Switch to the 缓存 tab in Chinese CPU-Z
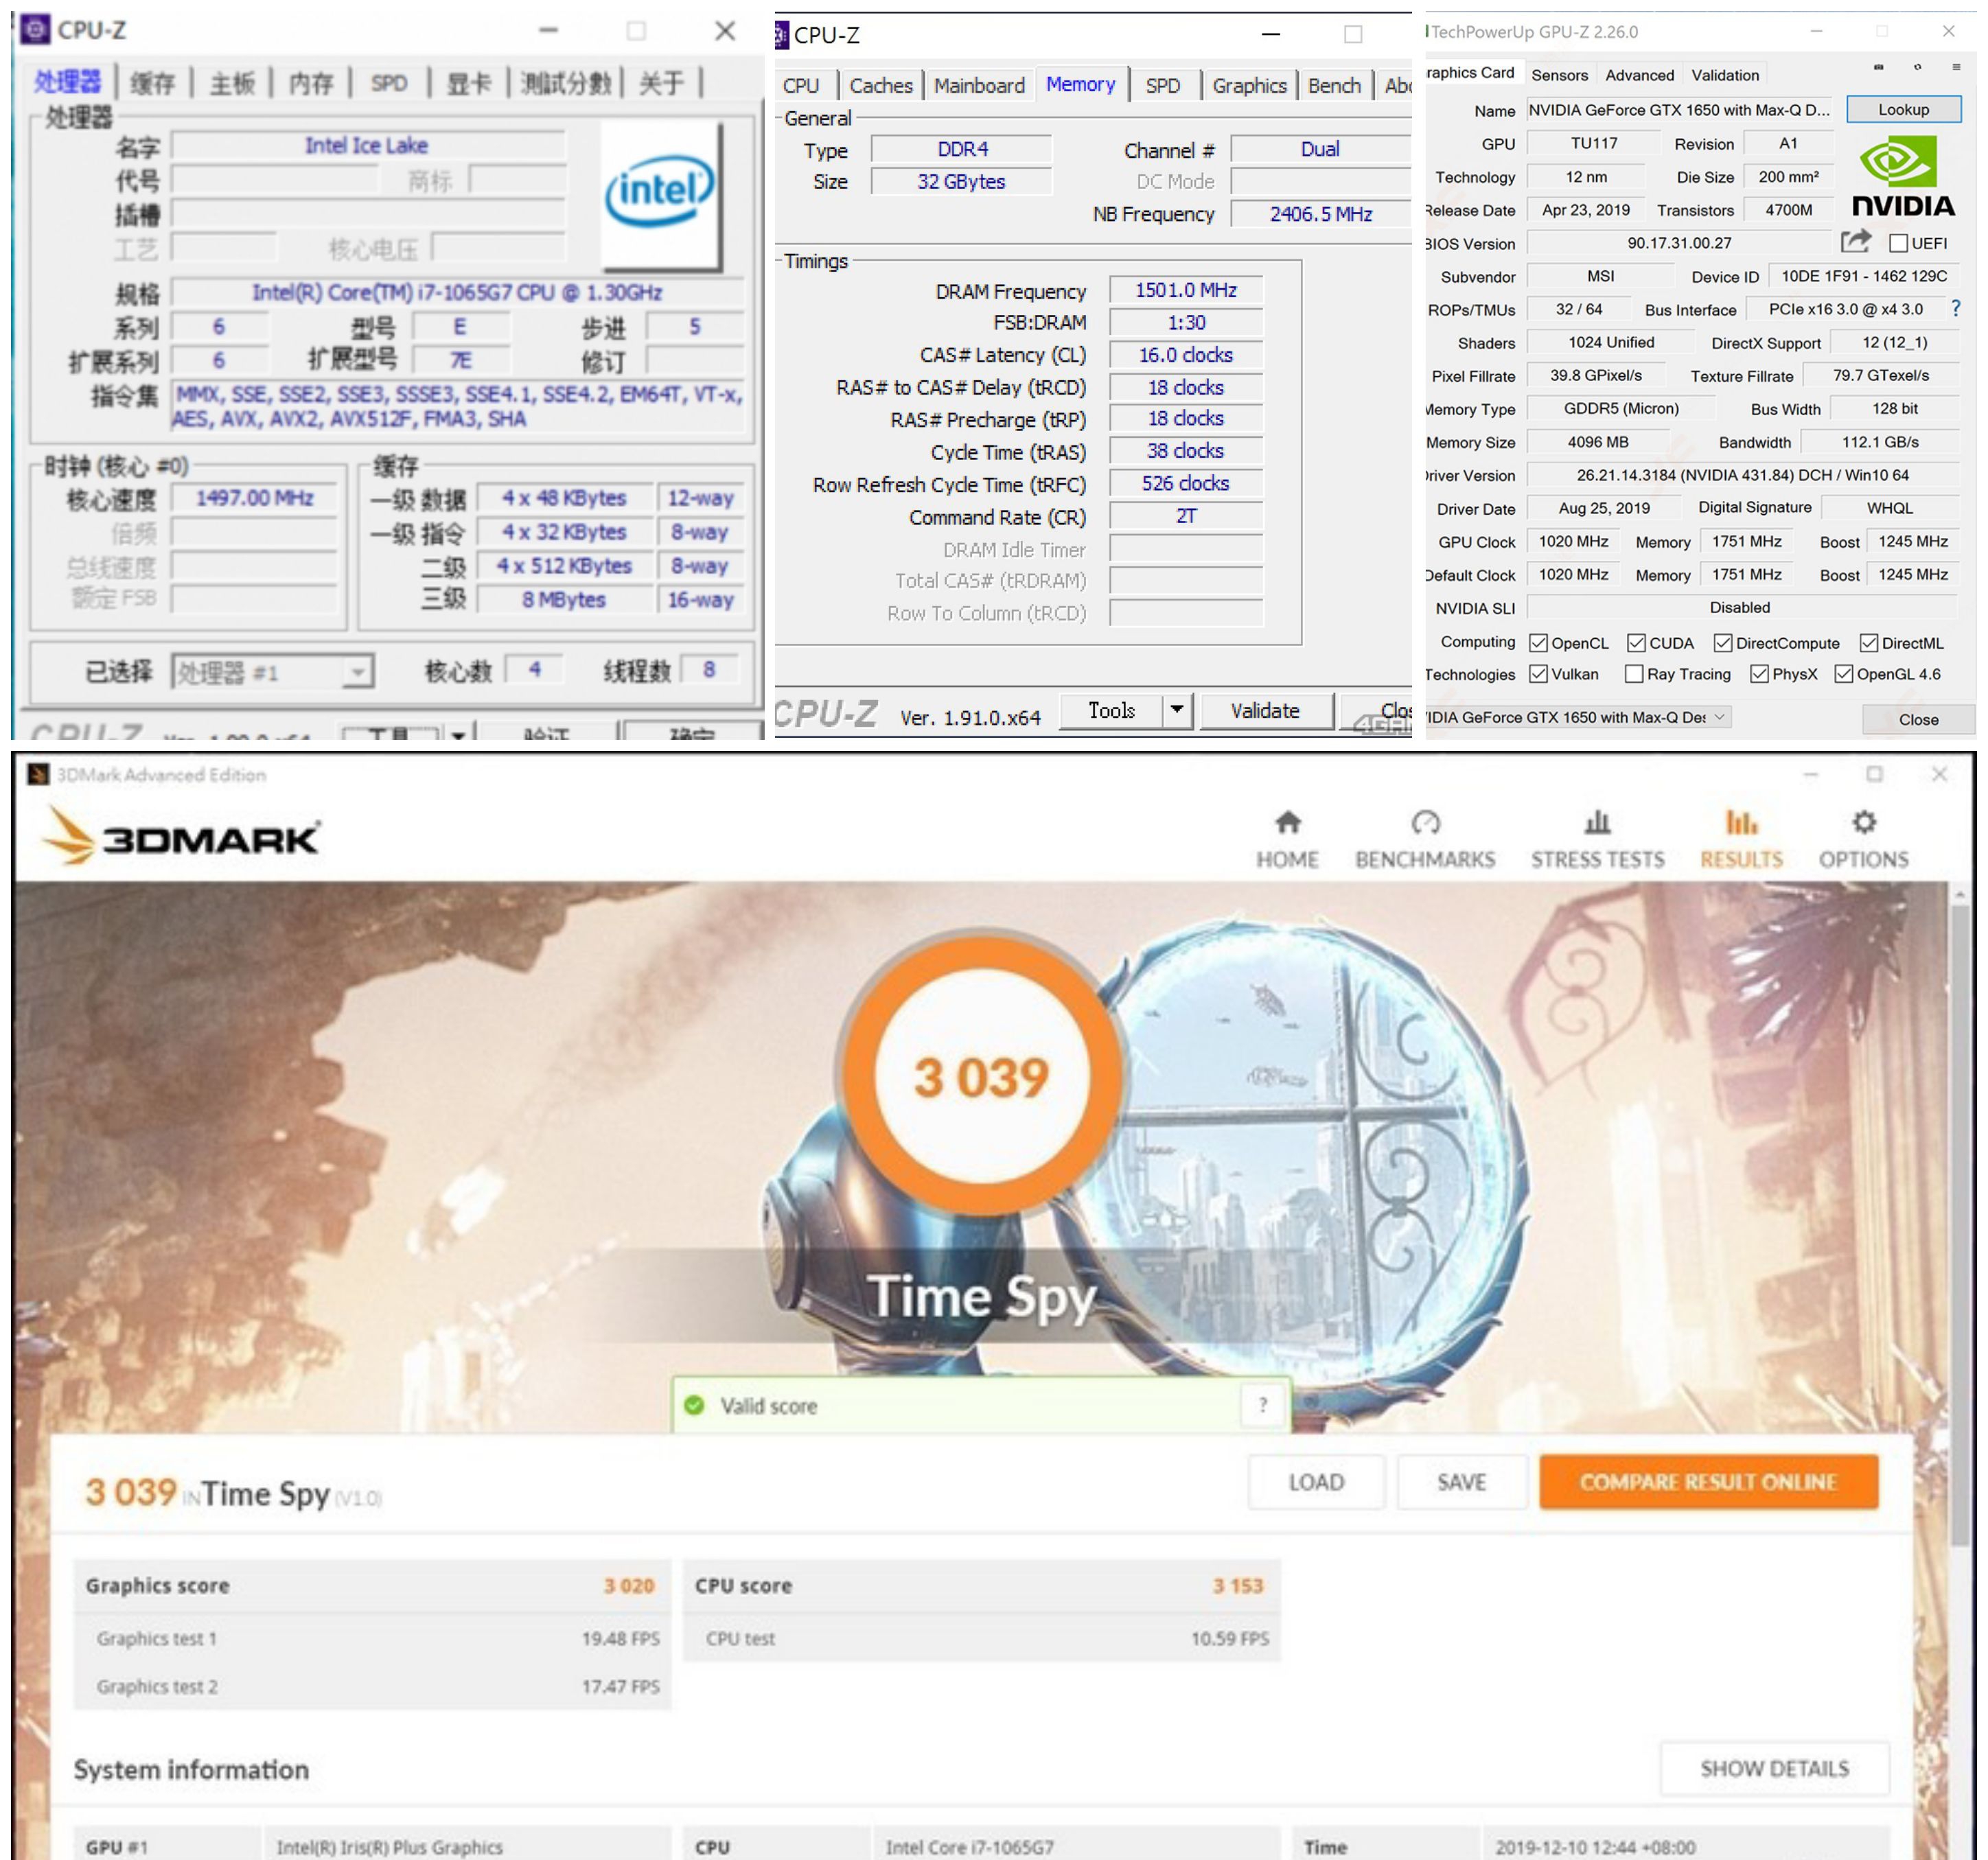Image resolution: width=1988 pixels, height=1860 pixels. click(153, 83)
